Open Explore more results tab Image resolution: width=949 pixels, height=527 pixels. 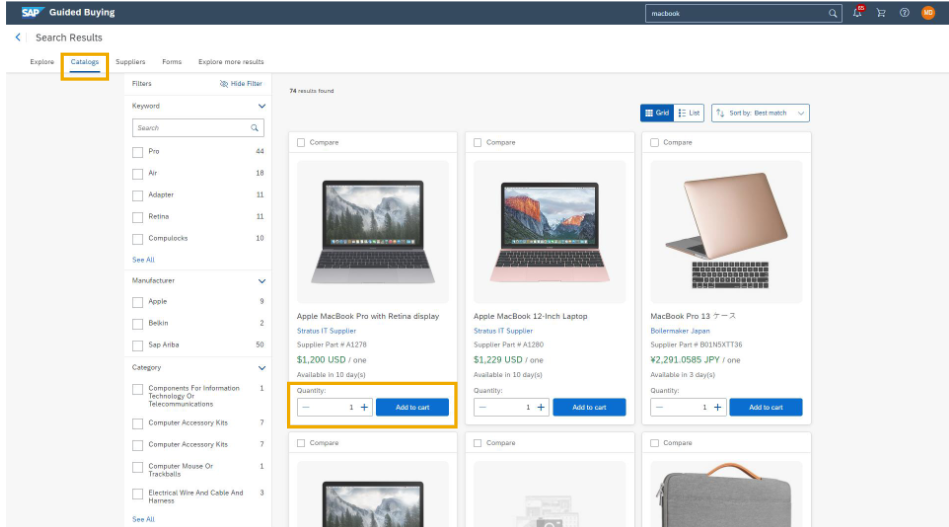coord(231,62)
